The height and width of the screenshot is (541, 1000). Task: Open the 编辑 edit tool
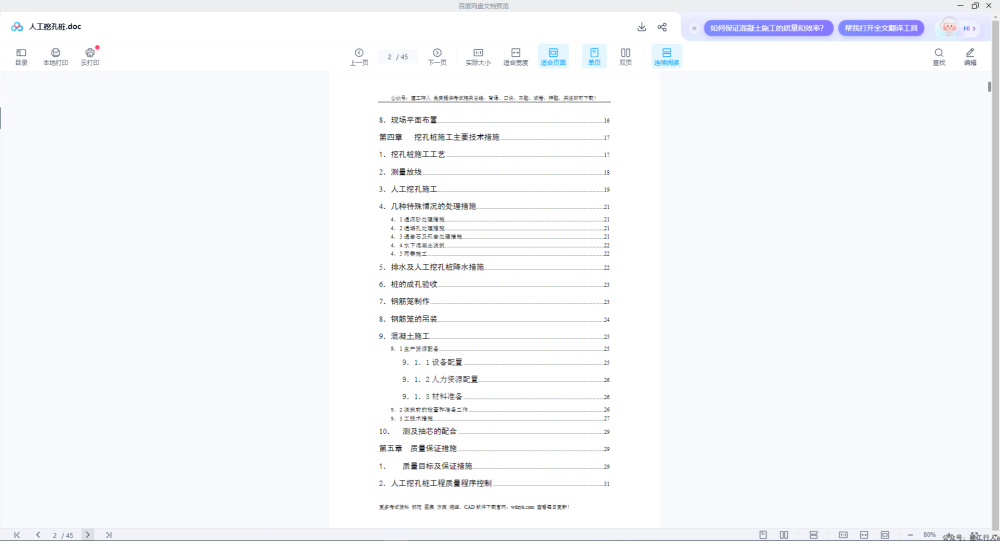point(970,56)
